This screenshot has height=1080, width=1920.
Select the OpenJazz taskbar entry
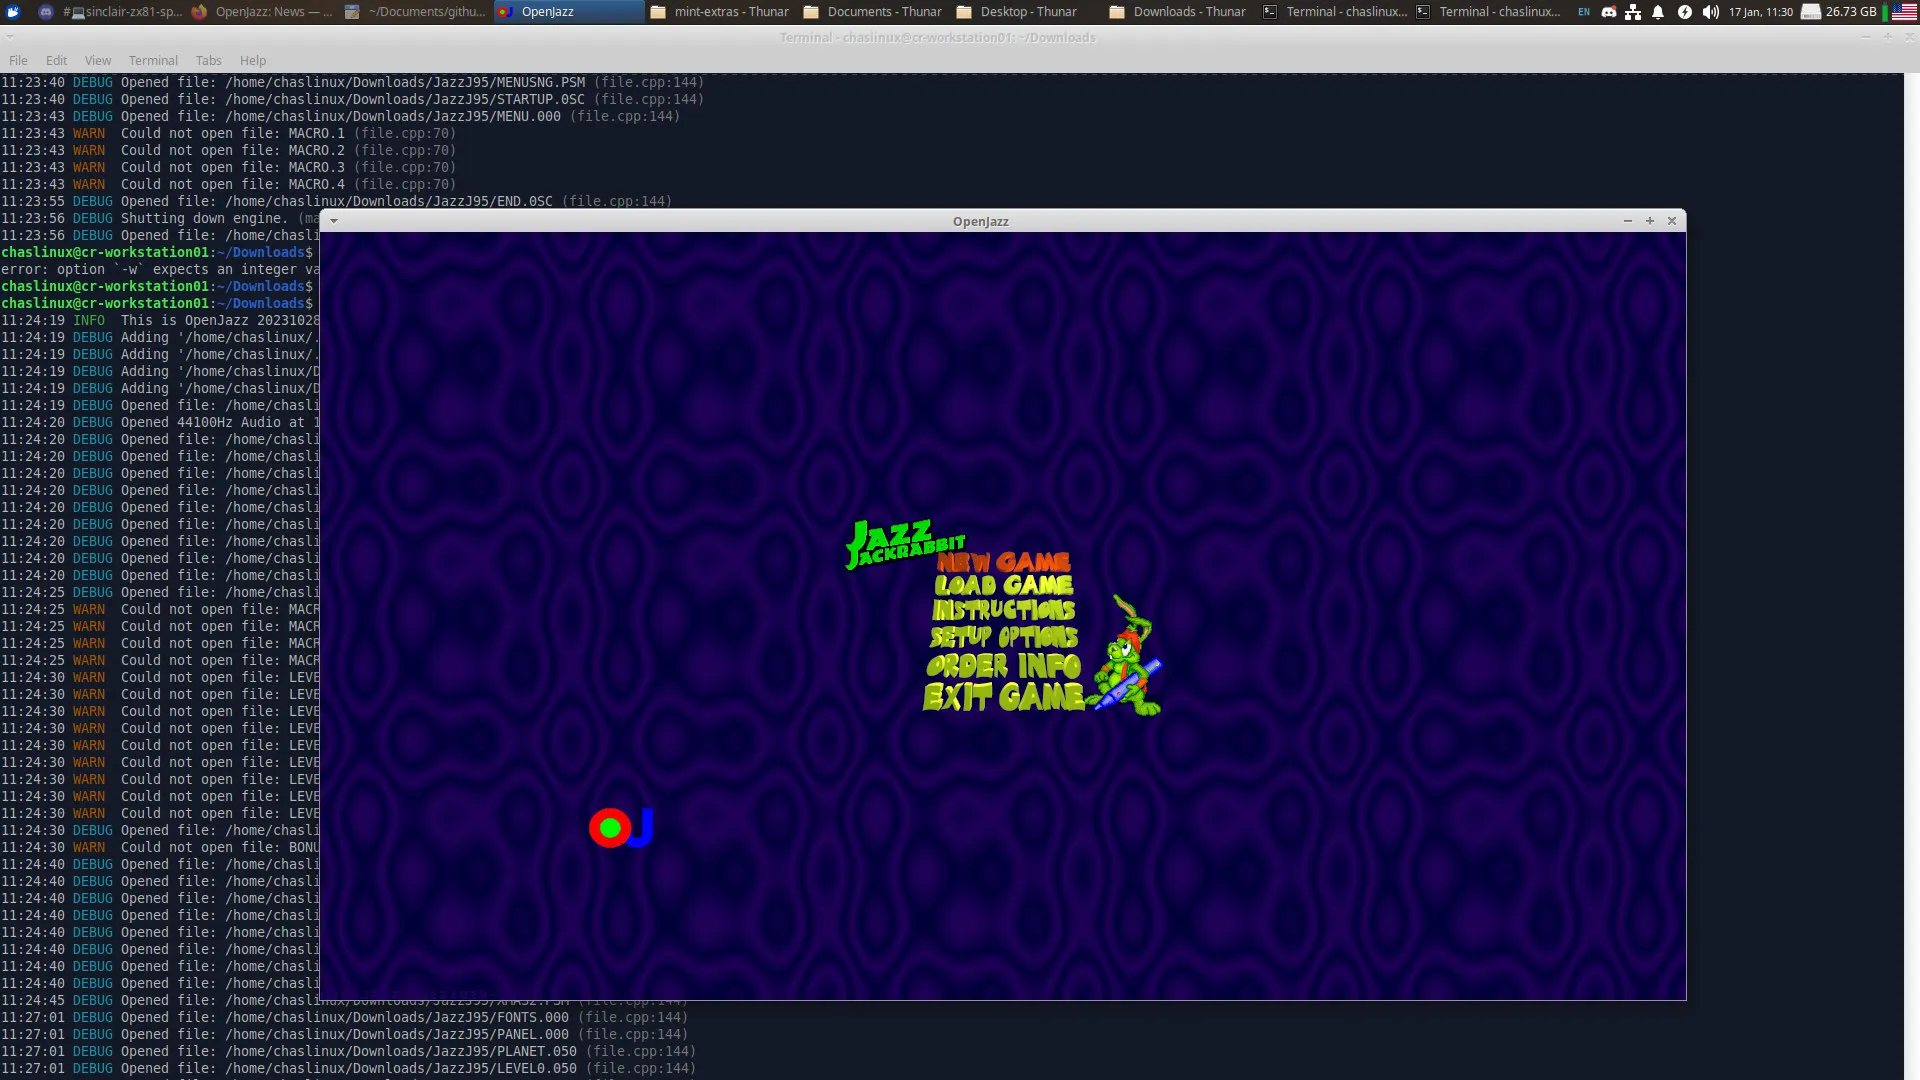coord(569,12)
